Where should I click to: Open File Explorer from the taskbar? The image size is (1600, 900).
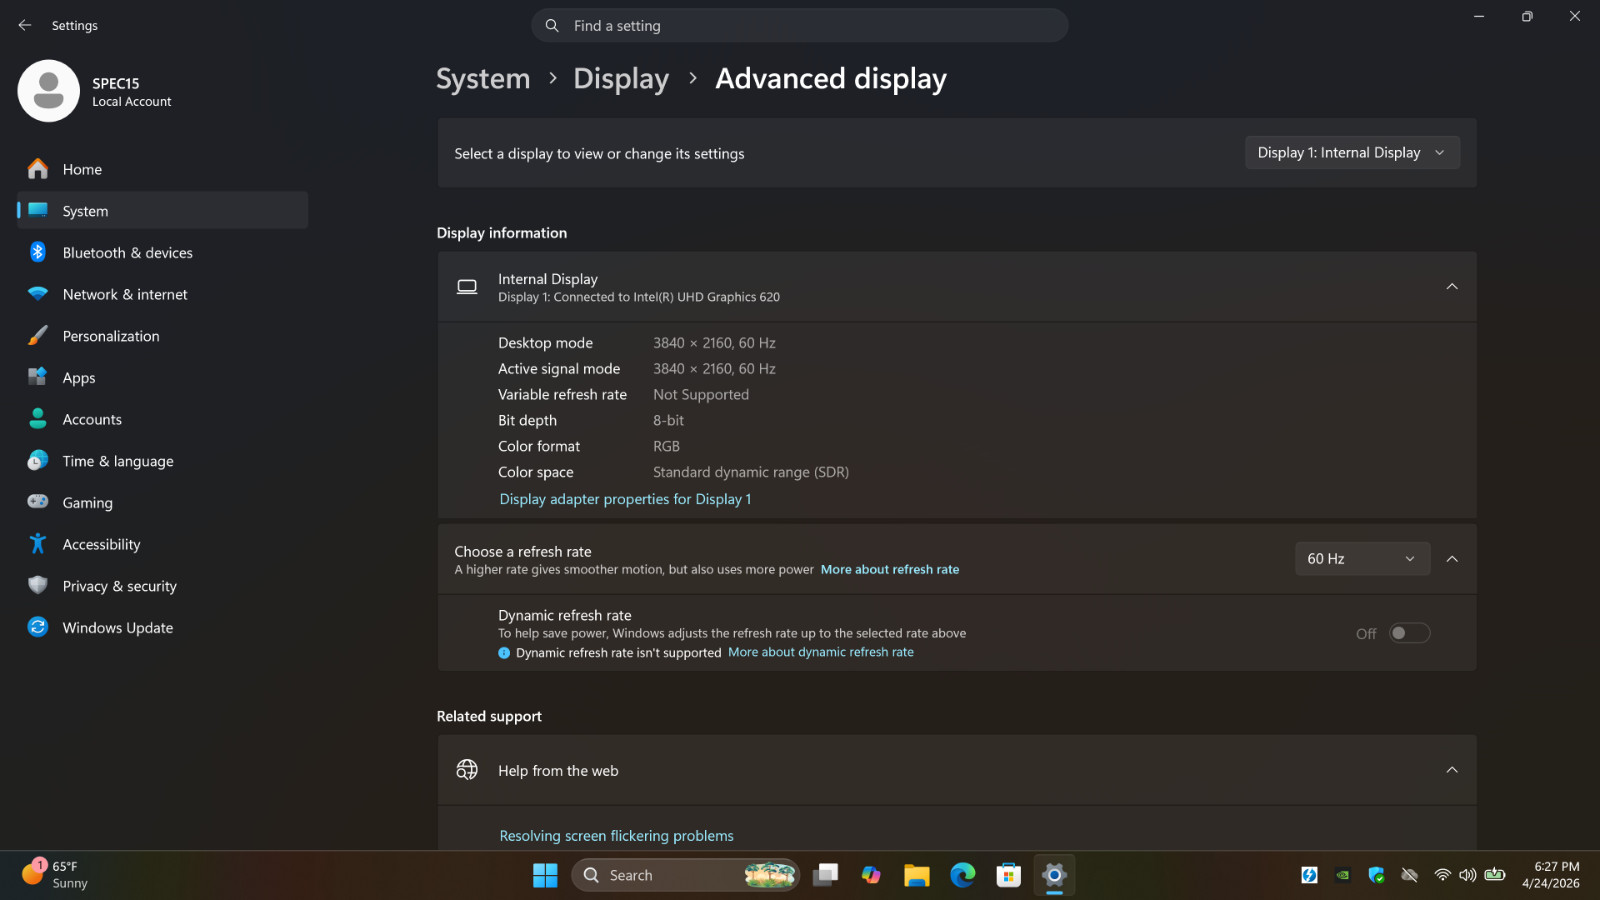click(x=917, y=875)
